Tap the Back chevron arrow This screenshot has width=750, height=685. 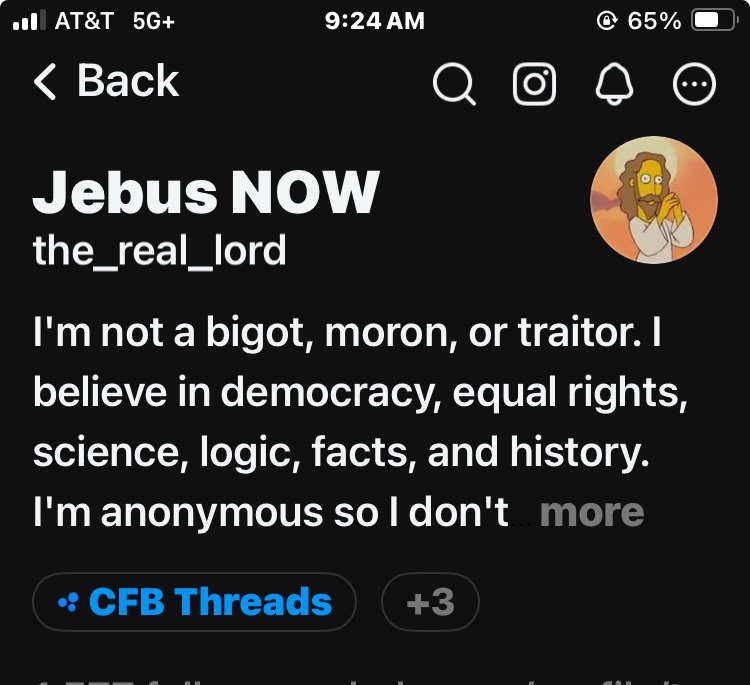click(x=45, y=82)
